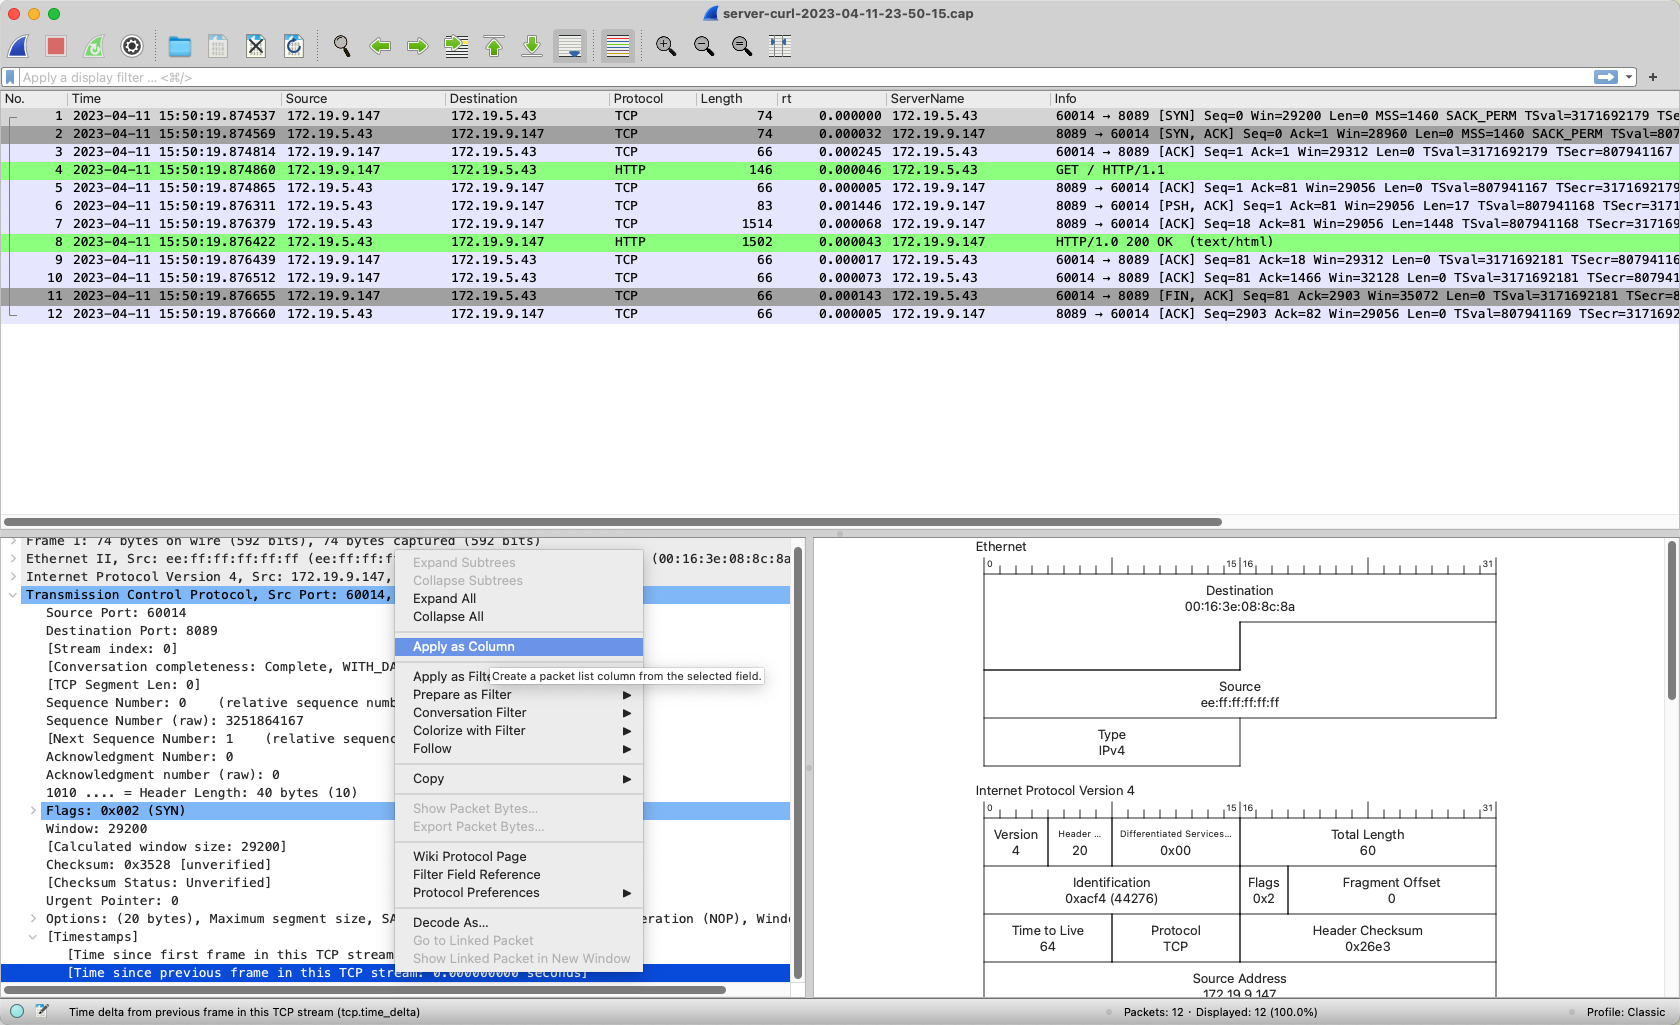Viewport: 1680px width, 1025px height.
Task: Open display filter history dropdown
Action: click(1629, 77)
